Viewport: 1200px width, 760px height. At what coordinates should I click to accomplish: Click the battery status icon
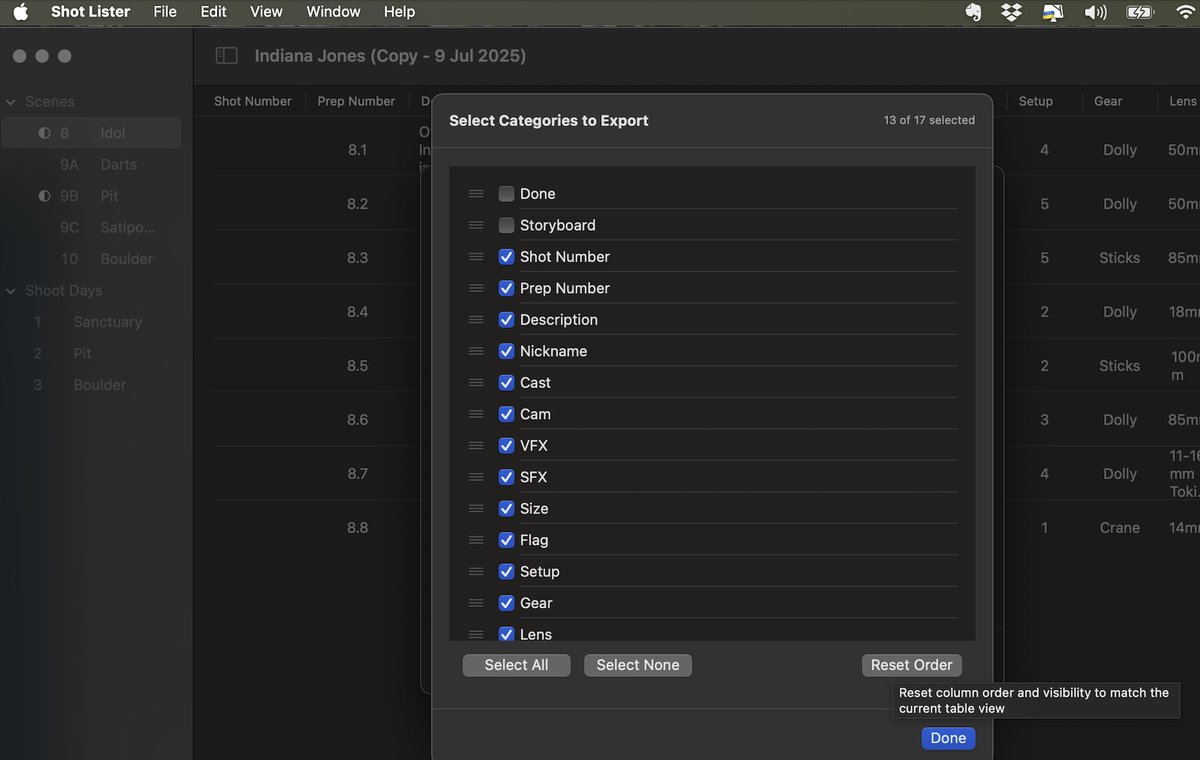point(1139,12)
